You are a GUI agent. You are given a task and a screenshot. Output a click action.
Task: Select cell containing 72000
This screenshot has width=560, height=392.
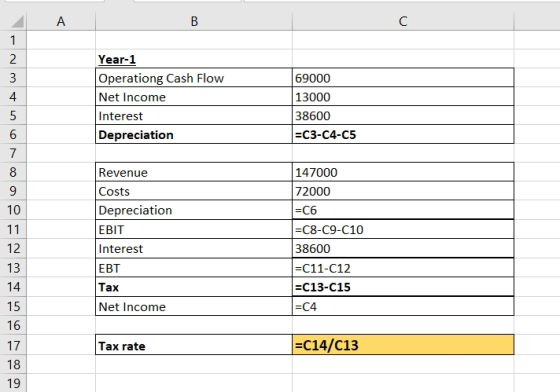[x=403, y=191]
